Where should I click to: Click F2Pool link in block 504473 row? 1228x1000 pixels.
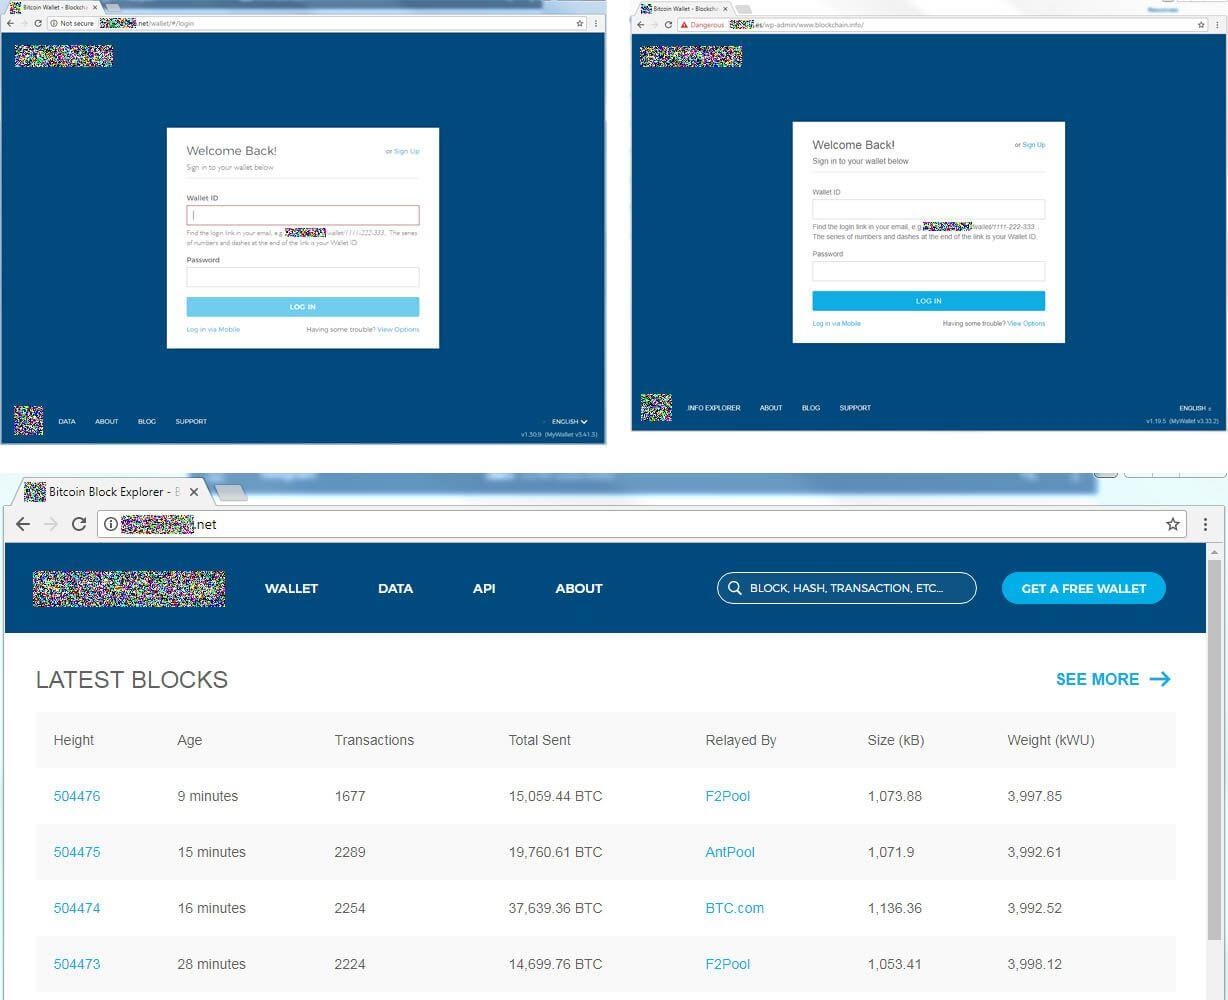pyautogui.click(x=727, y=964)
